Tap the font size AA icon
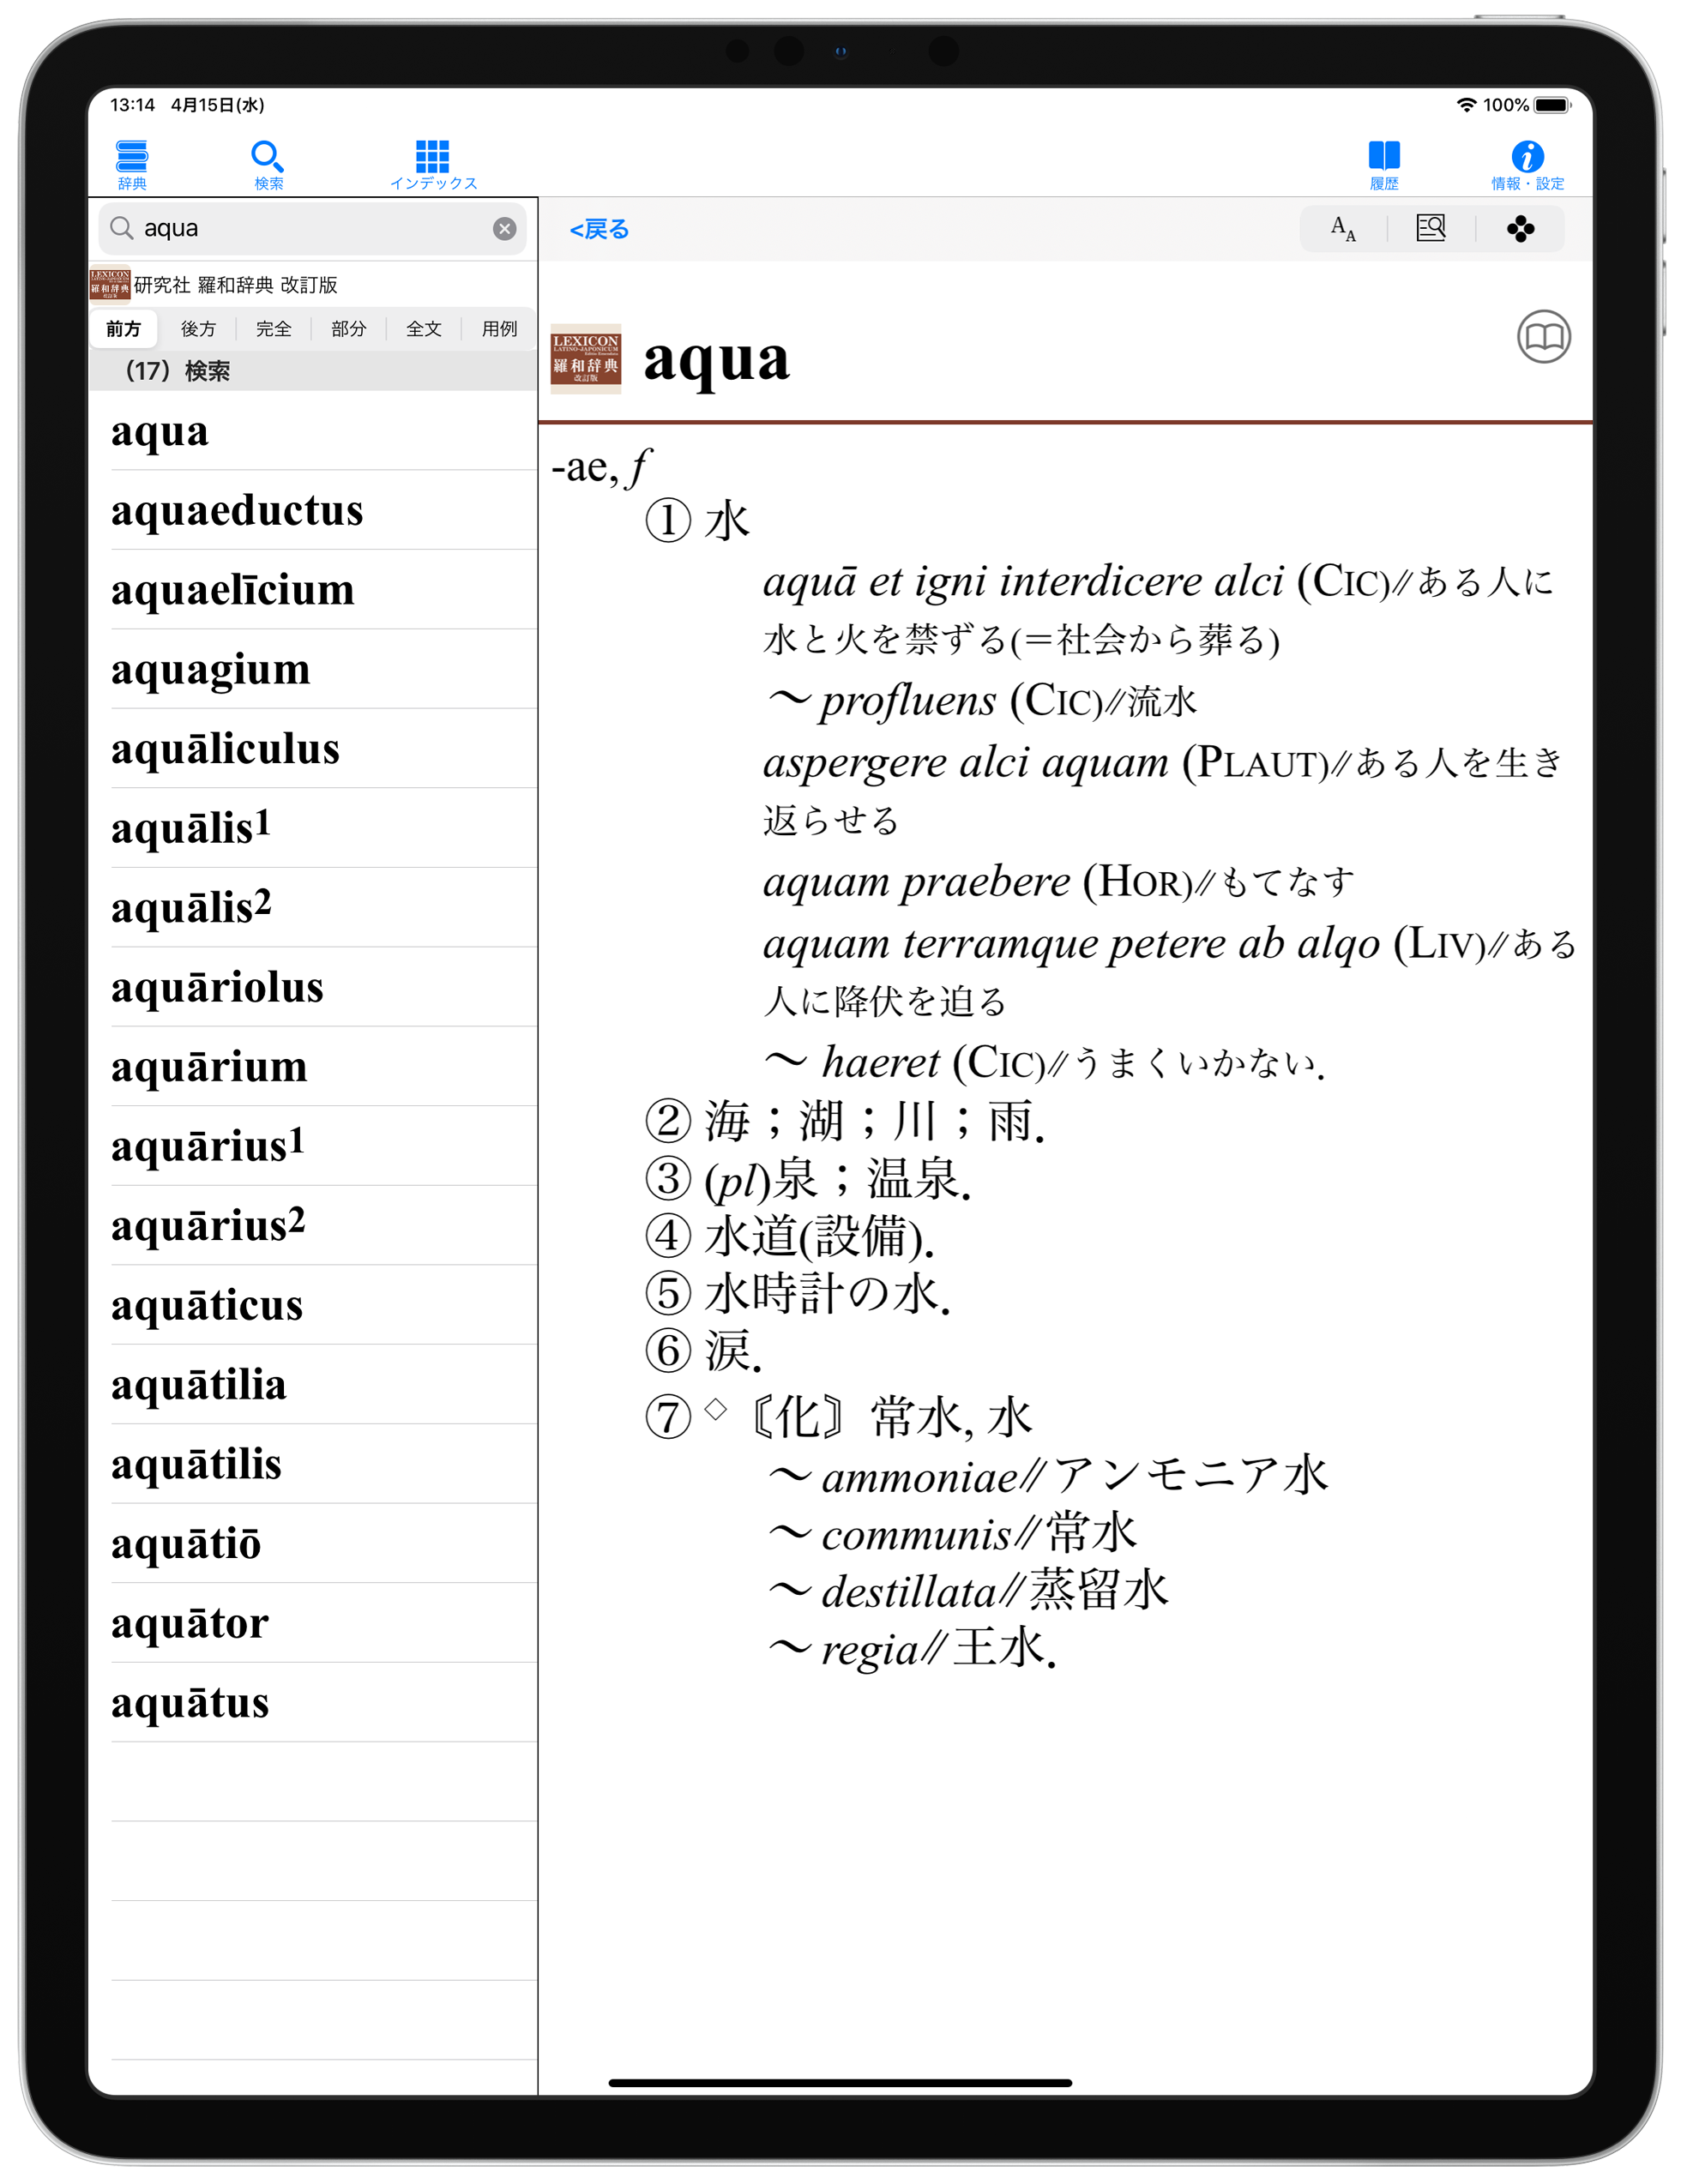Image resolution: width=1681 pixels, height=2184 pixels. (x=1342, y=229)
